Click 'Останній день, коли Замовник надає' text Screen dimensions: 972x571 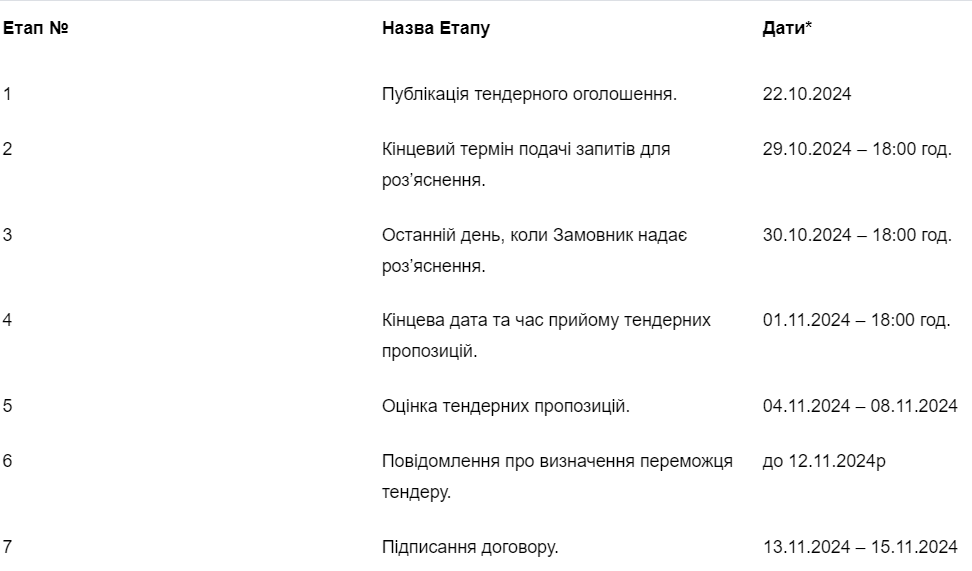[x=534, y=236]
